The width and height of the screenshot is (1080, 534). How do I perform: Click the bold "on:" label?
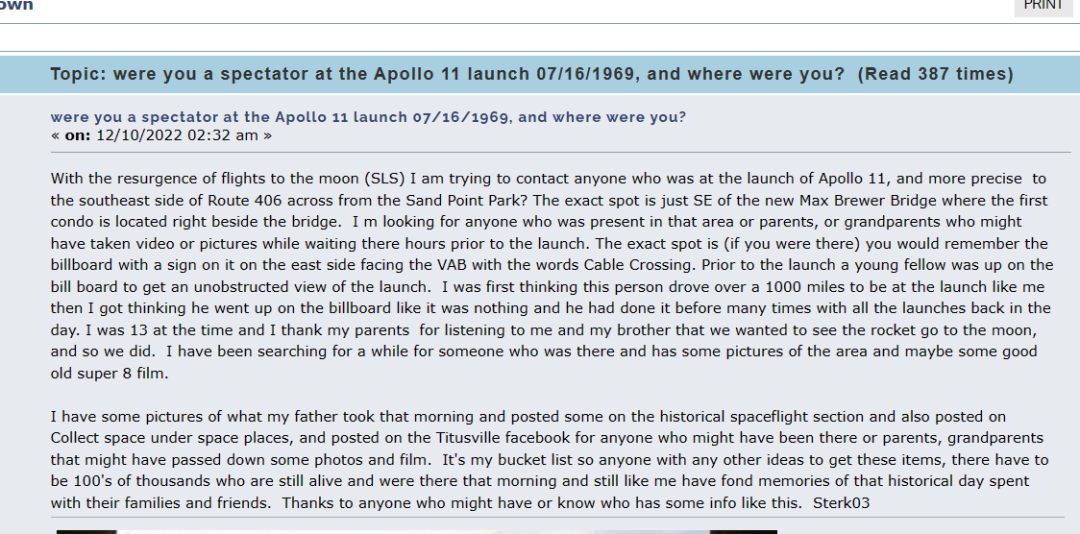78,135
